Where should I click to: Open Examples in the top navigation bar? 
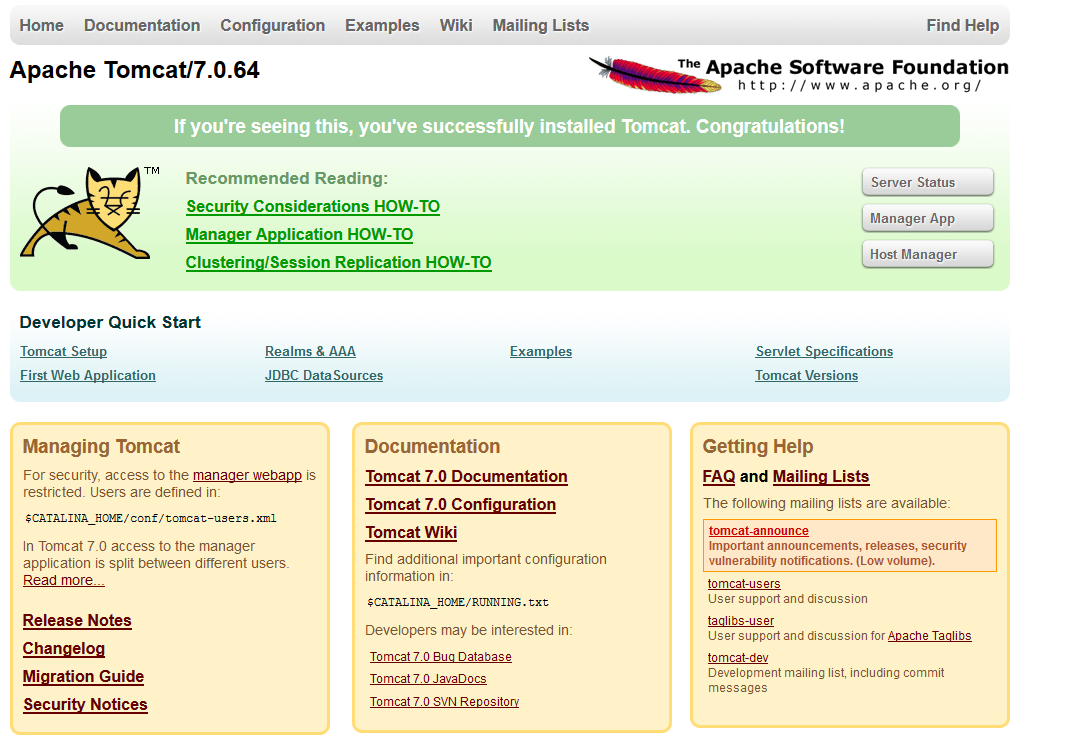[382, 25]
